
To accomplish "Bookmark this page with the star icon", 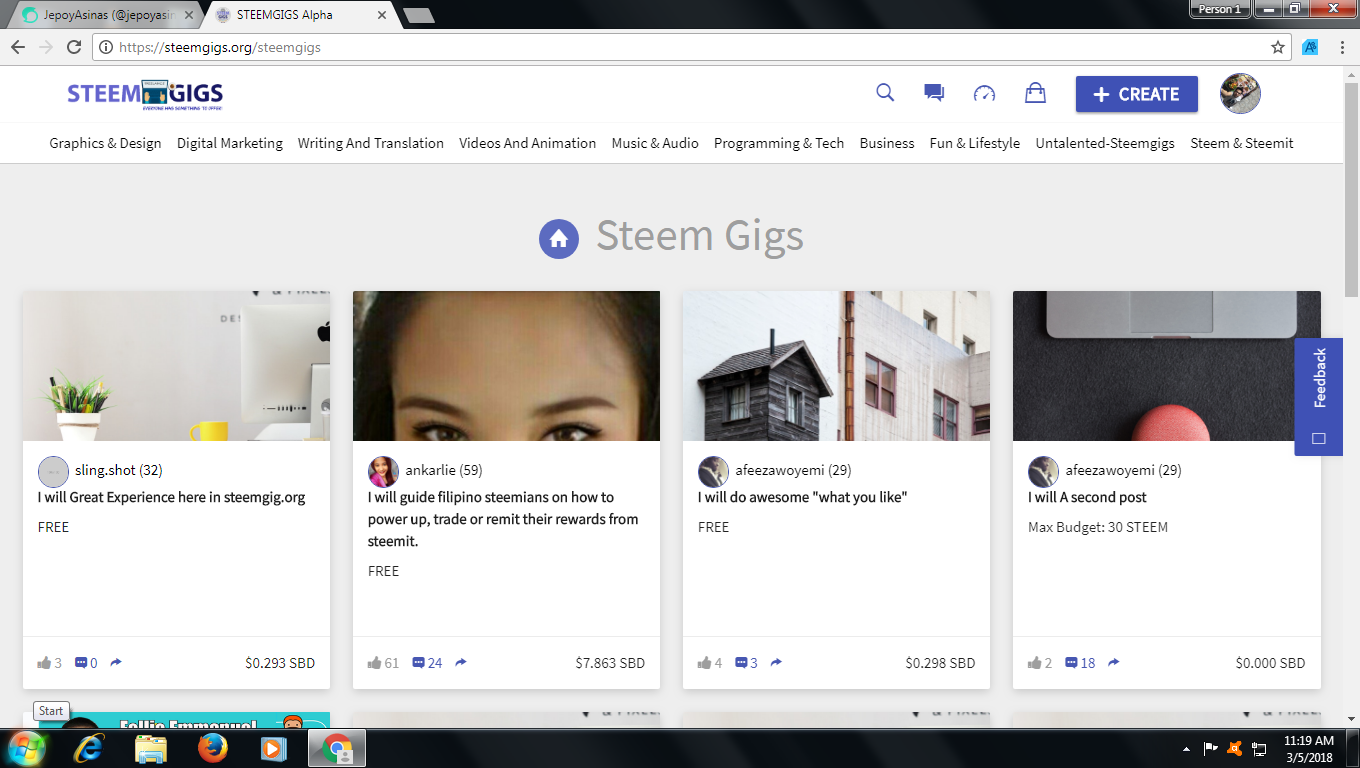I will 1277,47.
